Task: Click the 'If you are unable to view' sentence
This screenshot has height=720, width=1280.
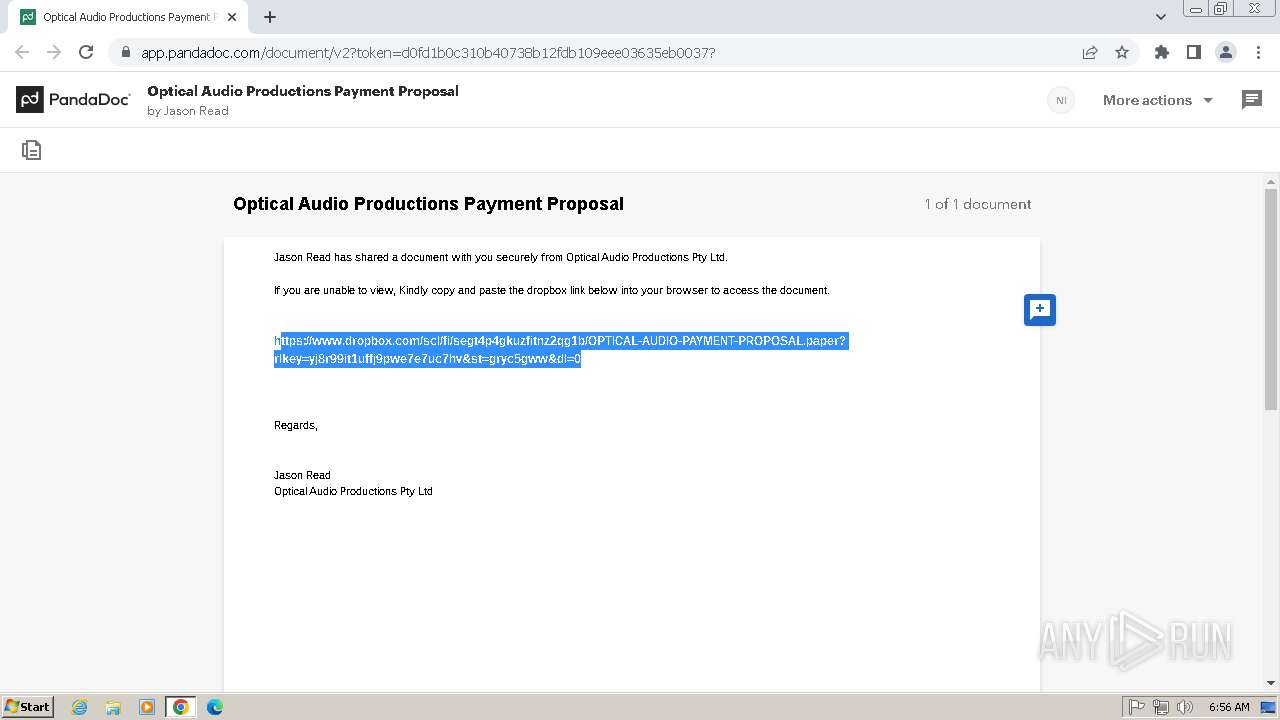Action: 552,290
